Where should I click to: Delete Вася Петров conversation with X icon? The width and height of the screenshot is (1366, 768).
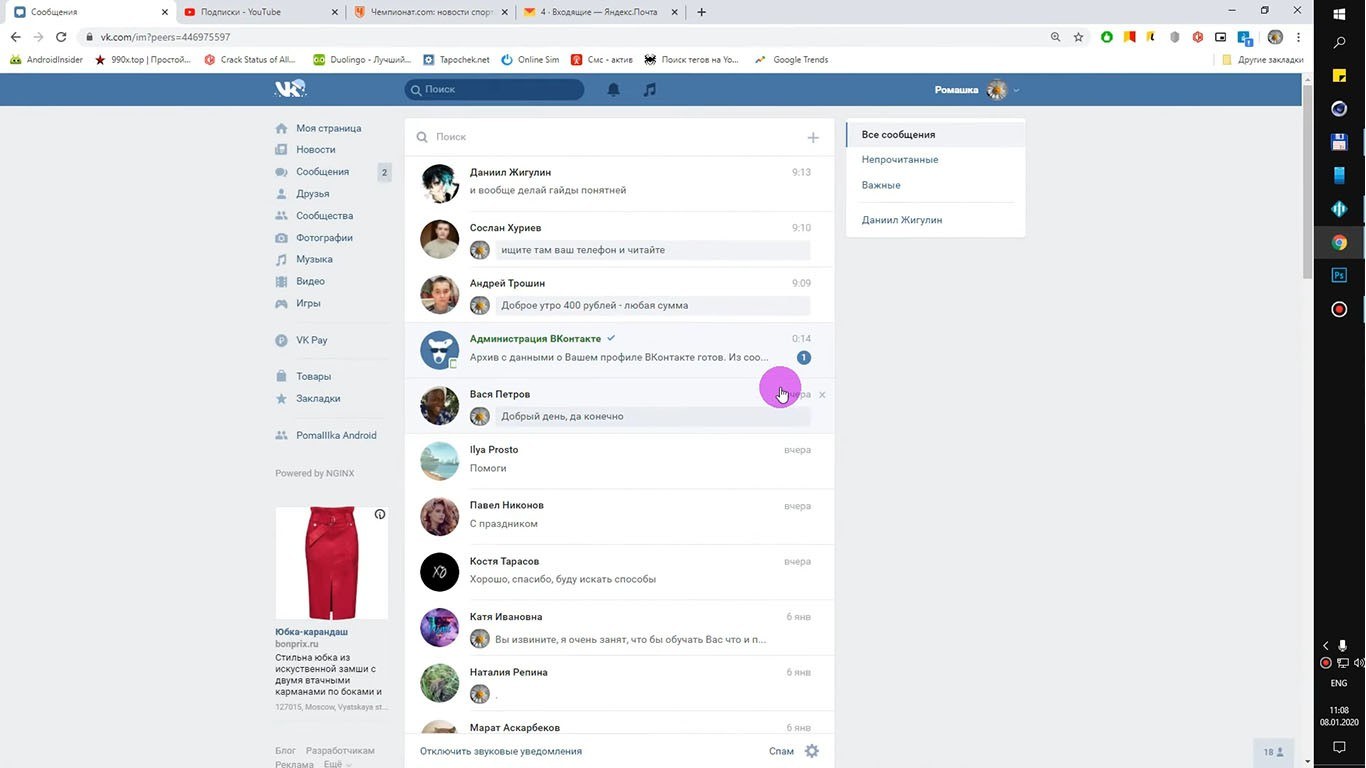822,395
